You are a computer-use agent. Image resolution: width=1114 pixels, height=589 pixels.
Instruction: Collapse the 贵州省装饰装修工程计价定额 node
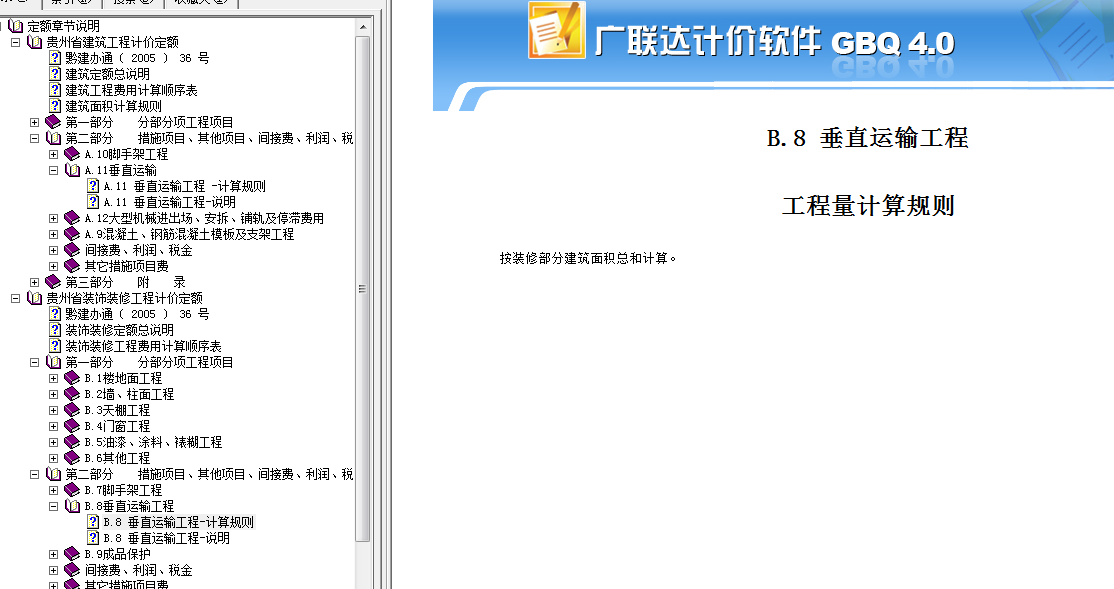[x=15, y=298]
